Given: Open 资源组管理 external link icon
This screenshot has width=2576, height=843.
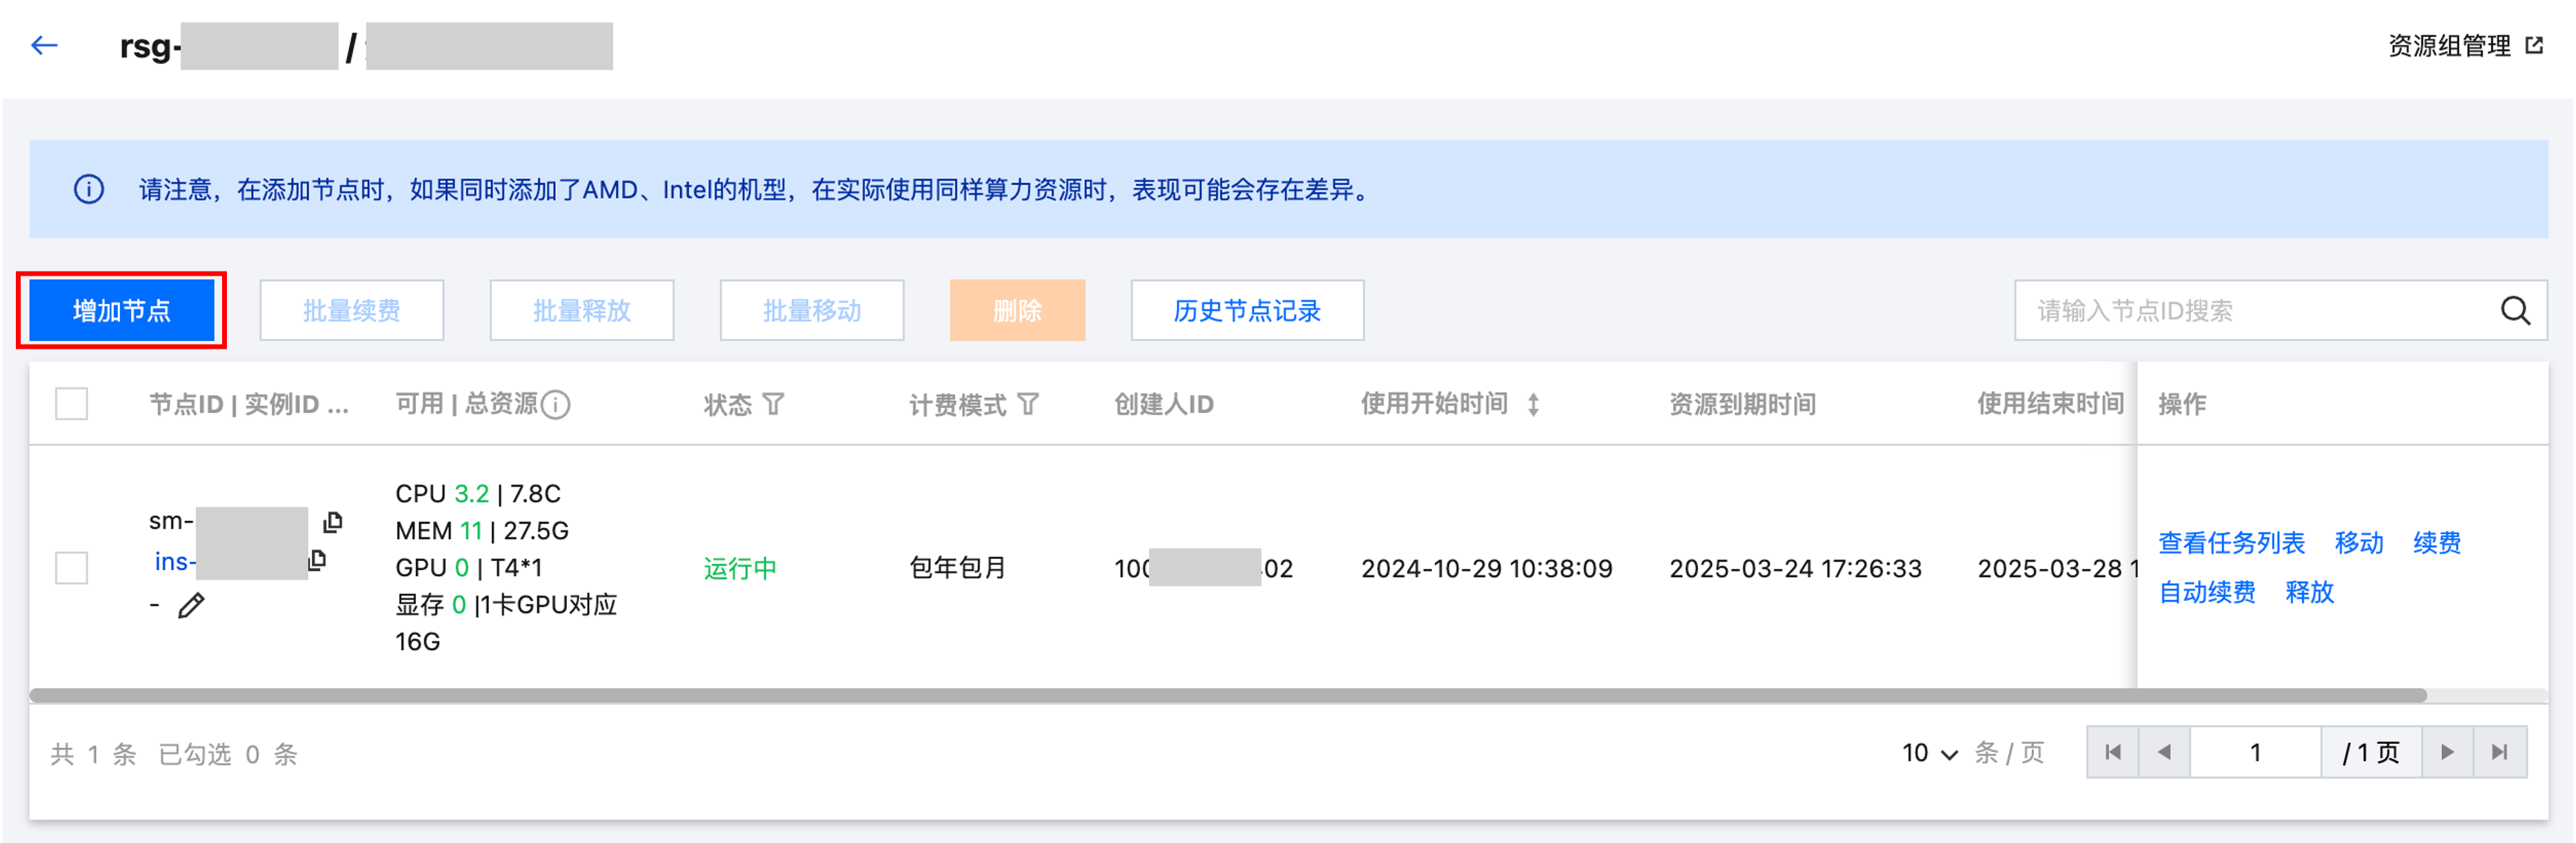Looking at the screenshot, I should pyautogui.click(x=2533, y=46).
